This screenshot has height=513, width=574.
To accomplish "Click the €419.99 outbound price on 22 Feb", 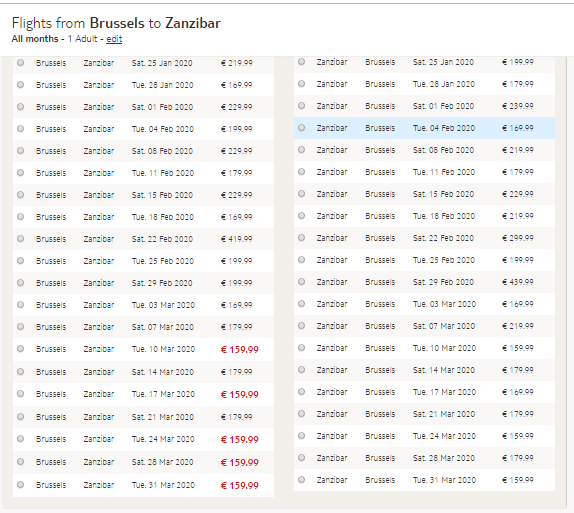I will point(236,239).
